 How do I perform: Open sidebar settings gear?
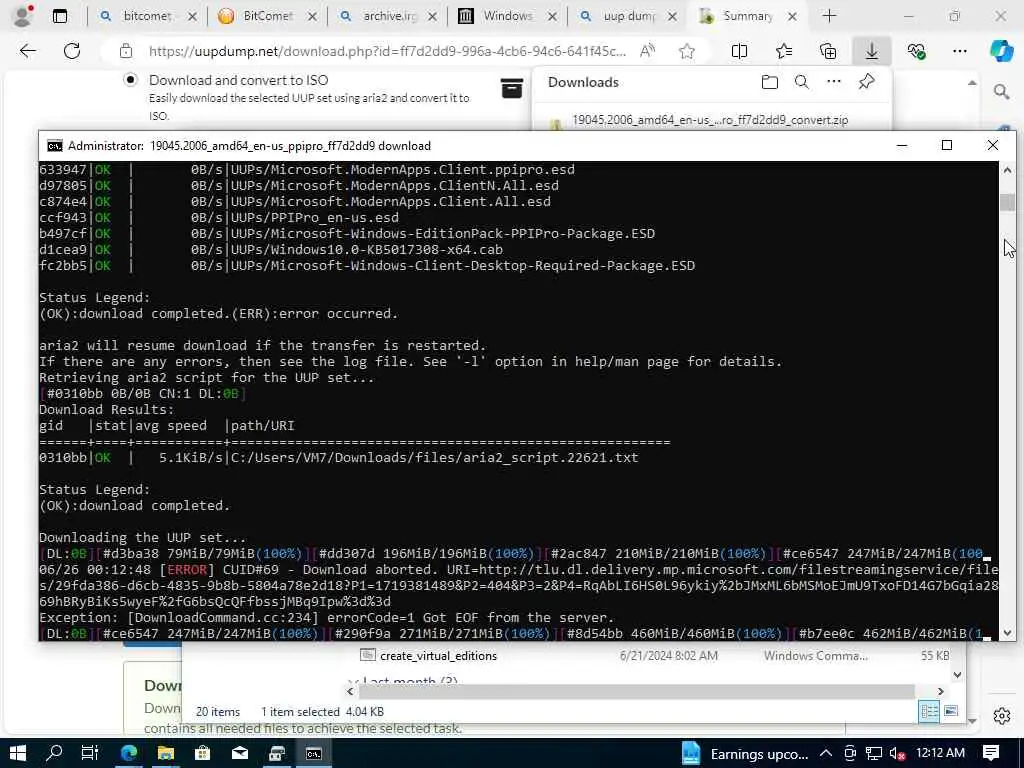tap(1002, 716)
